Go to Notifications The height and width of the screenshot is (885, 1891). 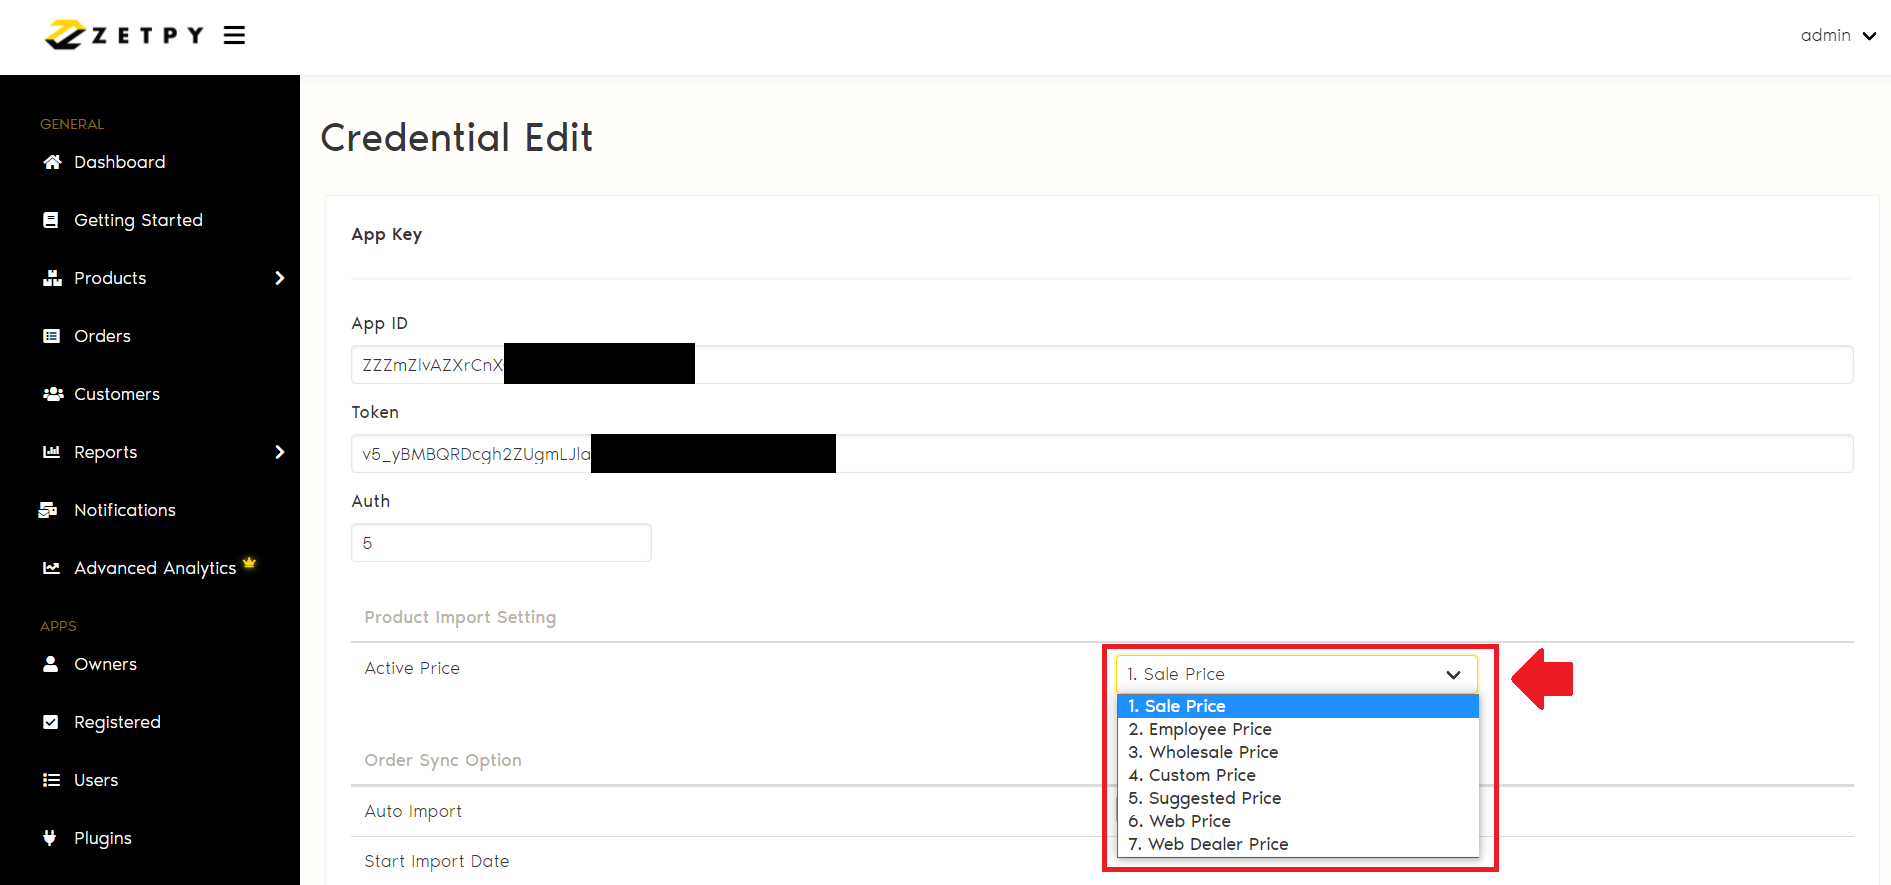click(x=125, y=510)
